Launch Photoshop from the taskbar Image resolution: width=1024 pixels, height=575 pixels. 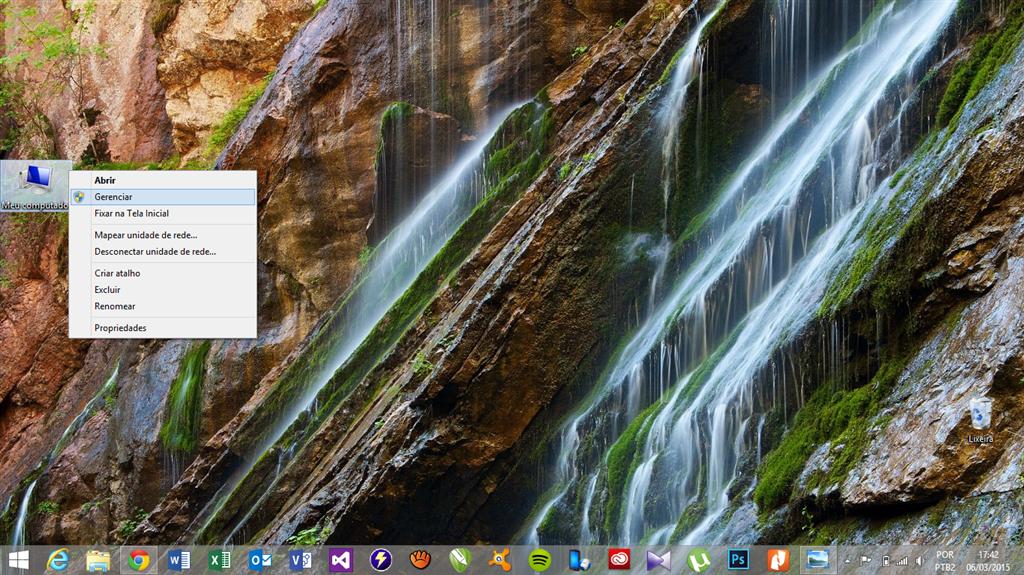coord(739,560)
